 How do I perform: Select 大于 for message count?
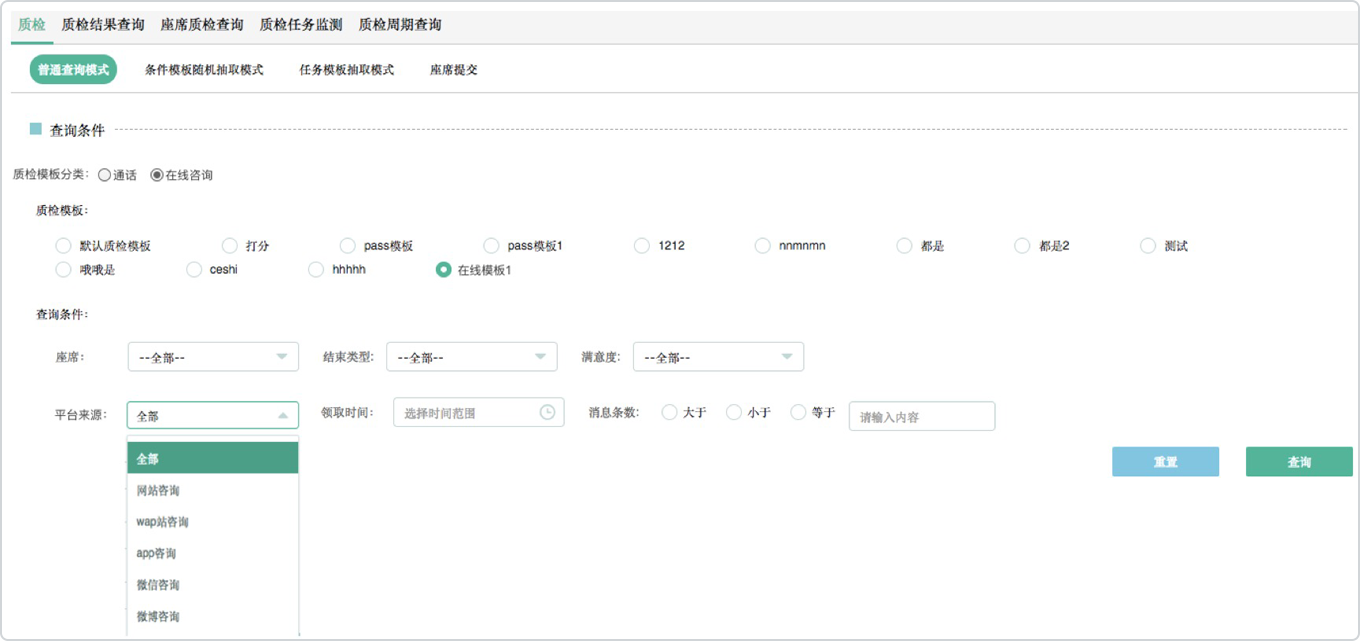pyautogui.click(x=669, y=412)
